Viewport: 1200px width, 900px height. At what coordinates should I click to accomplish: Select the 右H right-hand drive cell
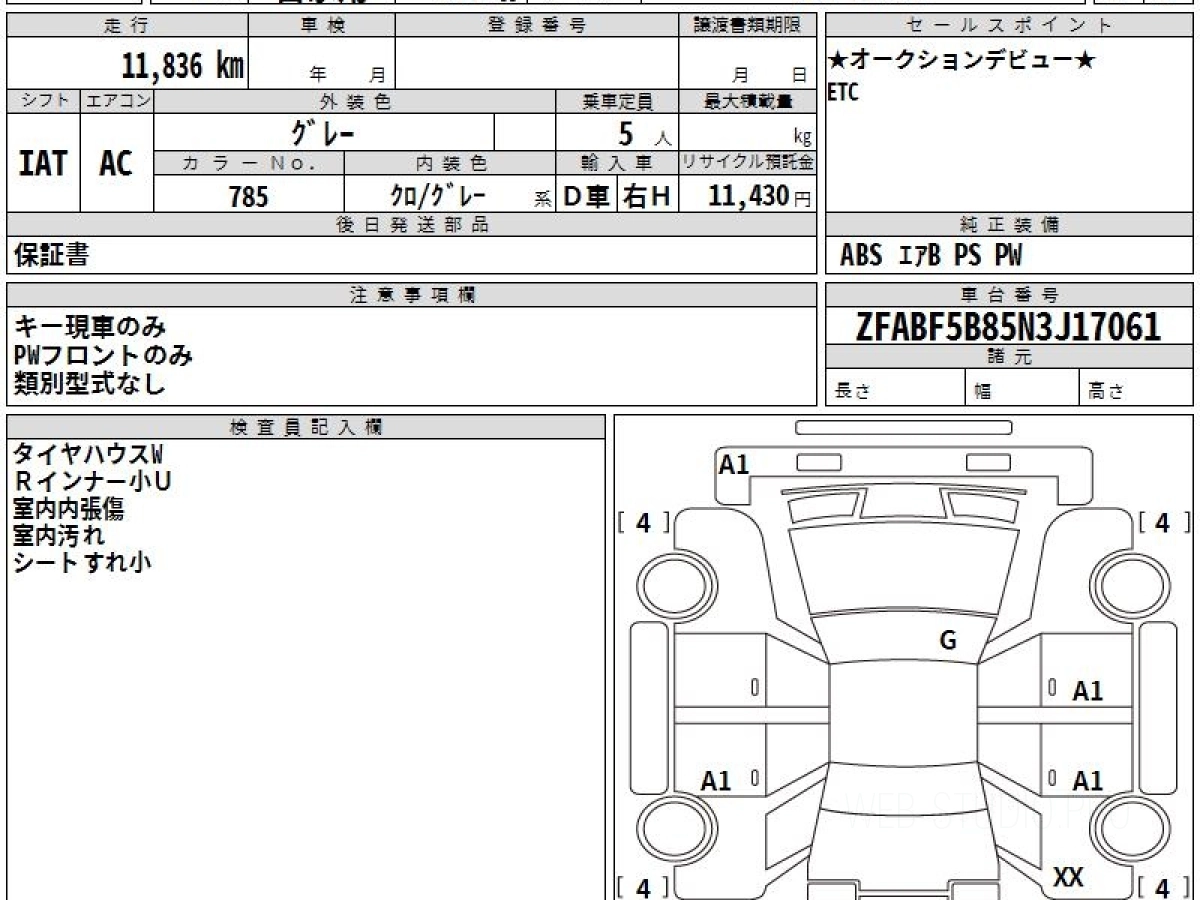point(647,197)
